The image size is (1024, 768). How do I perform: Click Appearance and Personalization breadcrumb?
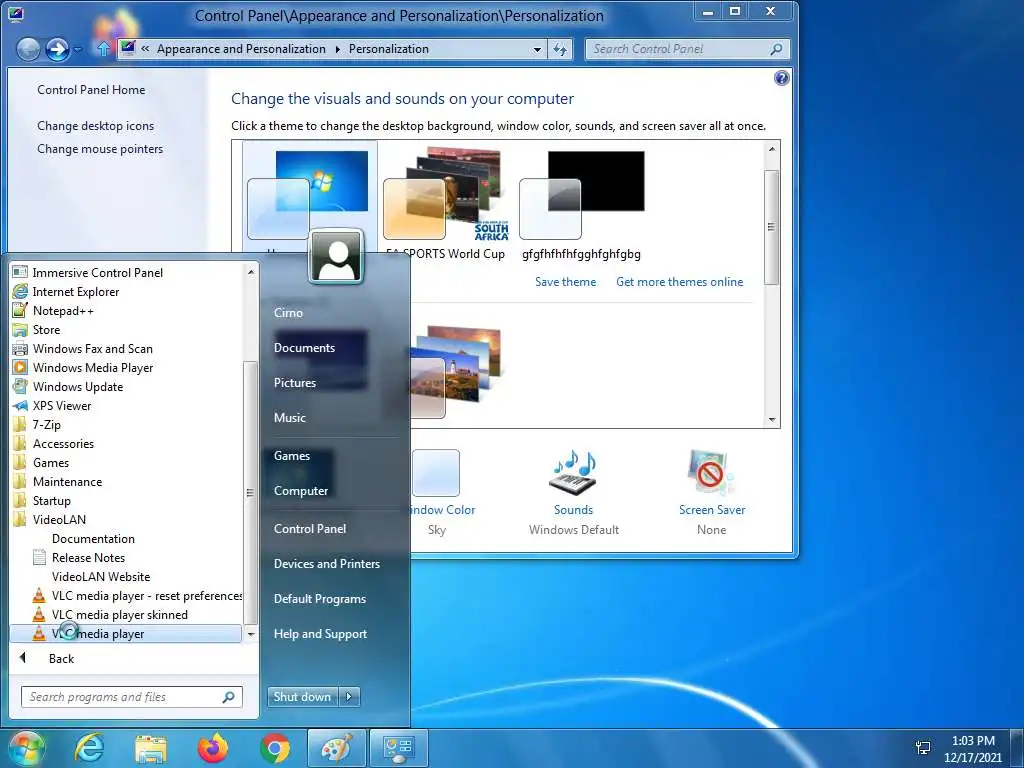tap(241, 49)
